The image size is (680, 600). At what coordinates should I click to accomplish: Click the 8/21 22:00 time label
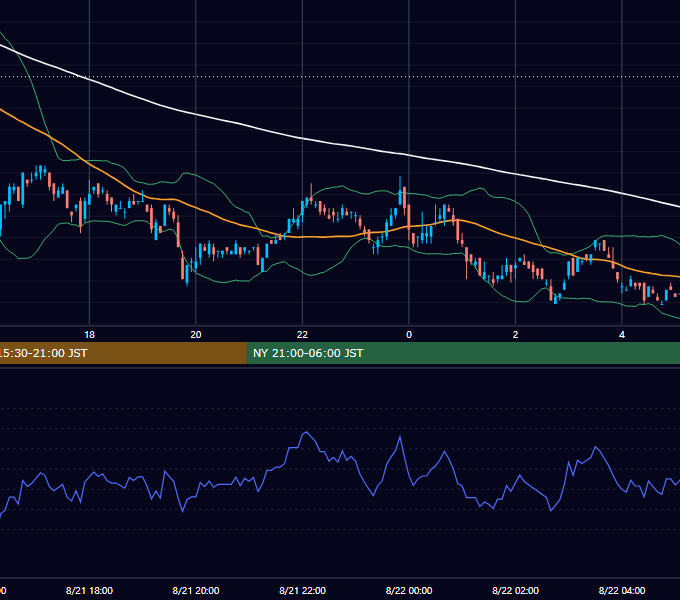[x=302, y=590]
